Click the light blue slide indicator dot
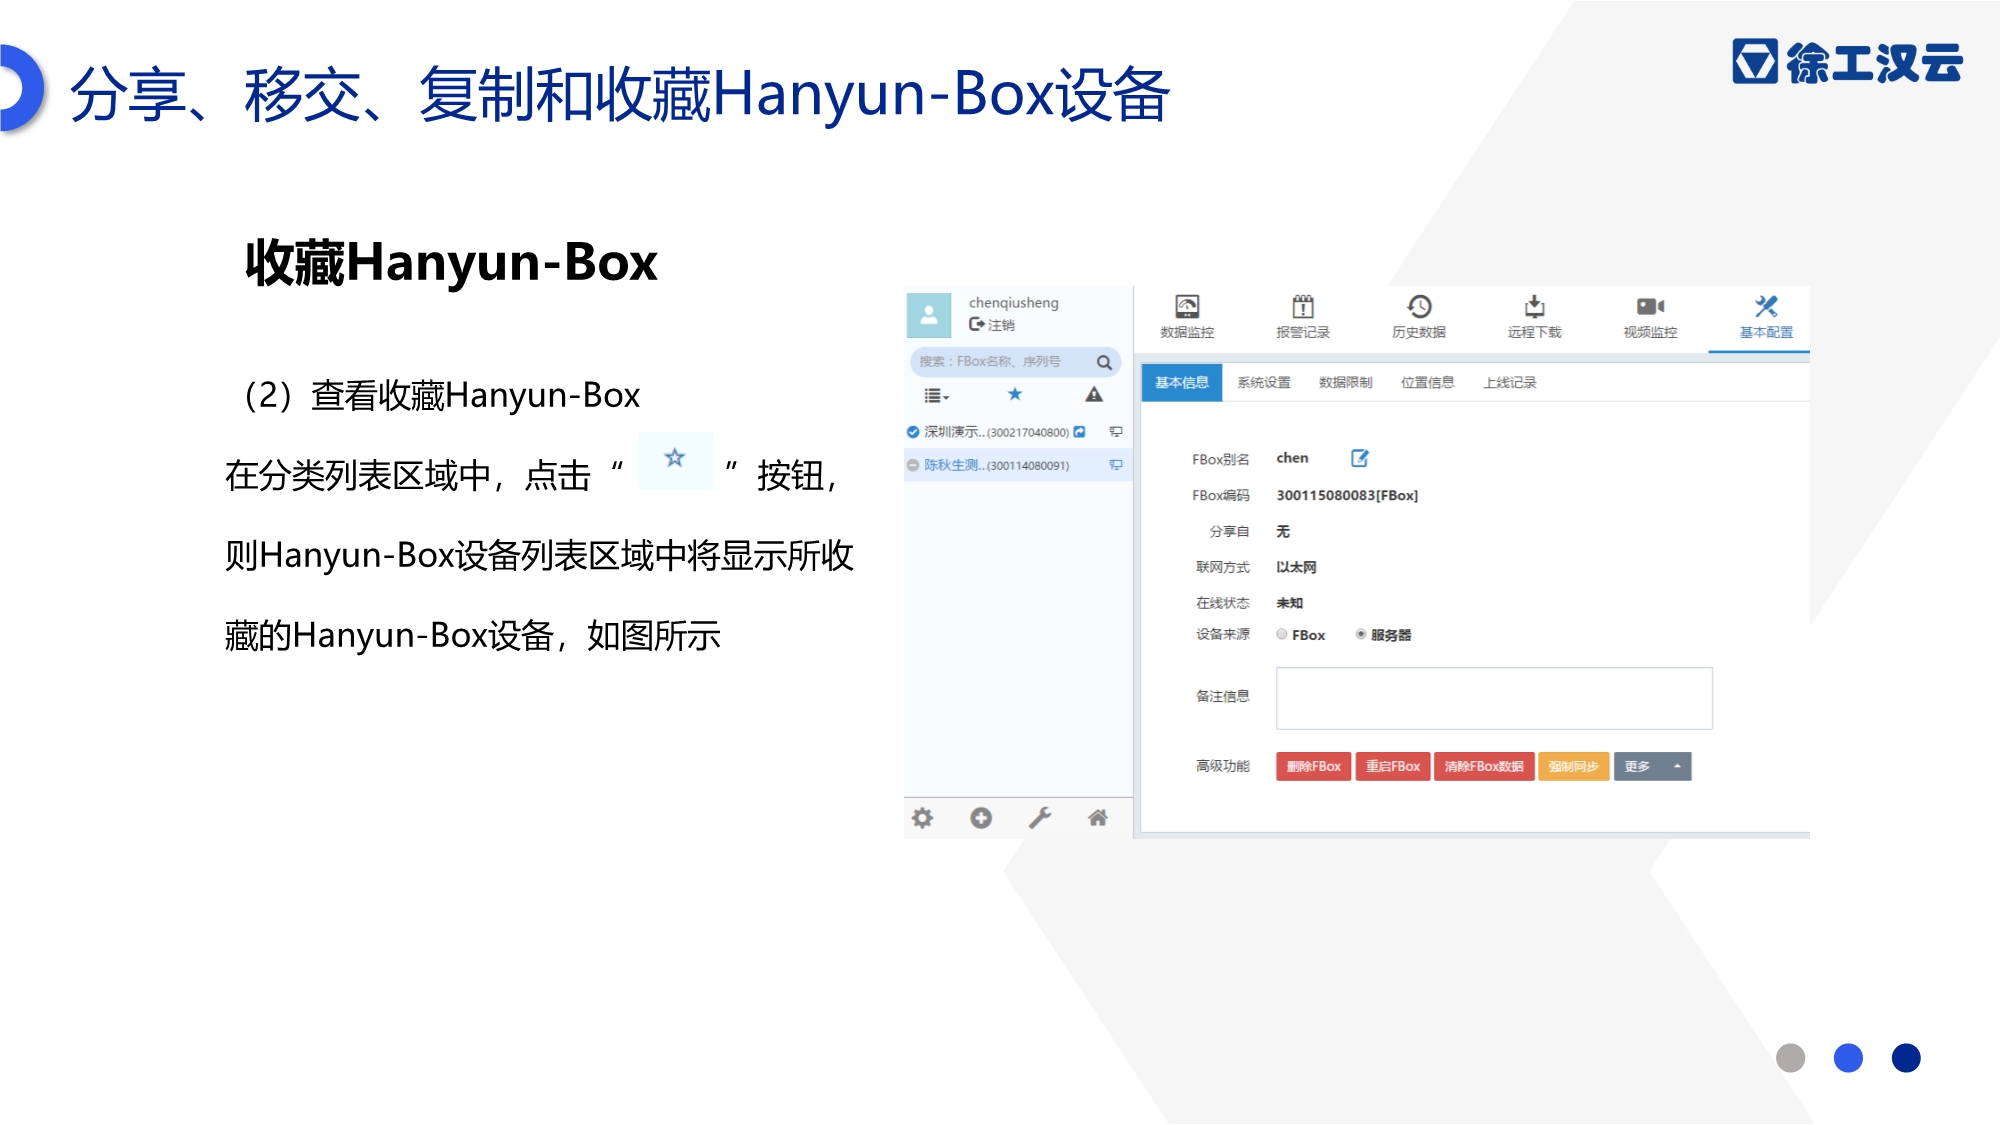The image size is (2000, 1125). (1848, 1058)
